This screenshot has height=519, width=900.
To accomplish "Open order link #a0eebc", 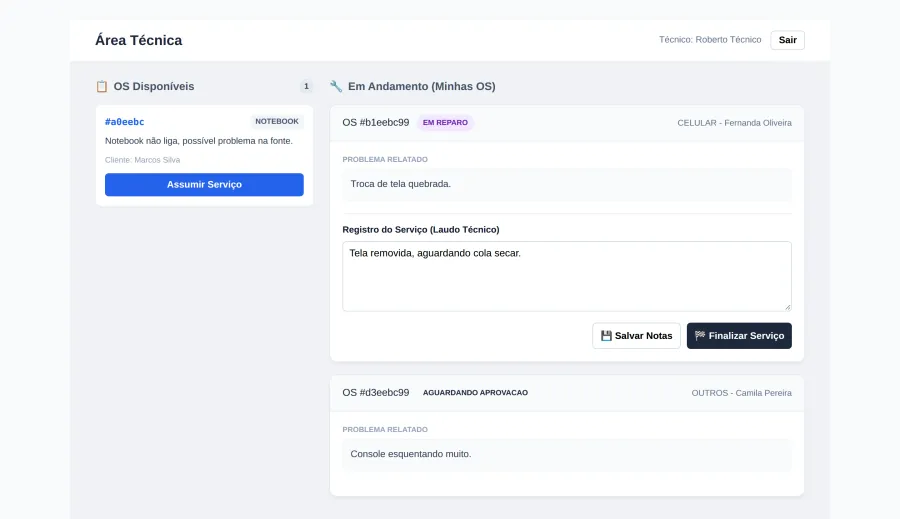I will pos(125,122).
